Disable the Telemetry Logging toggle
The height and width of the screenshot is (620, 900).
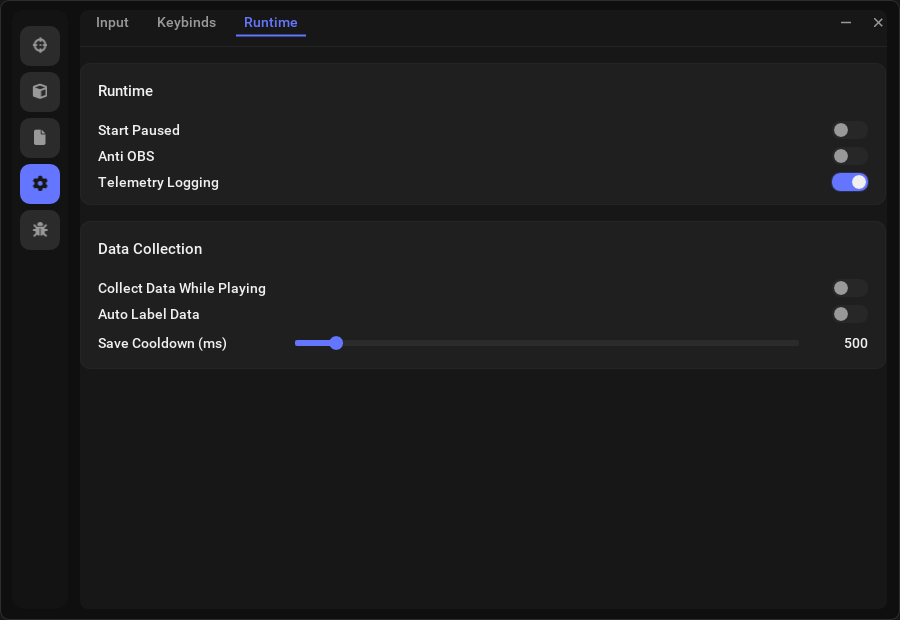849,182
